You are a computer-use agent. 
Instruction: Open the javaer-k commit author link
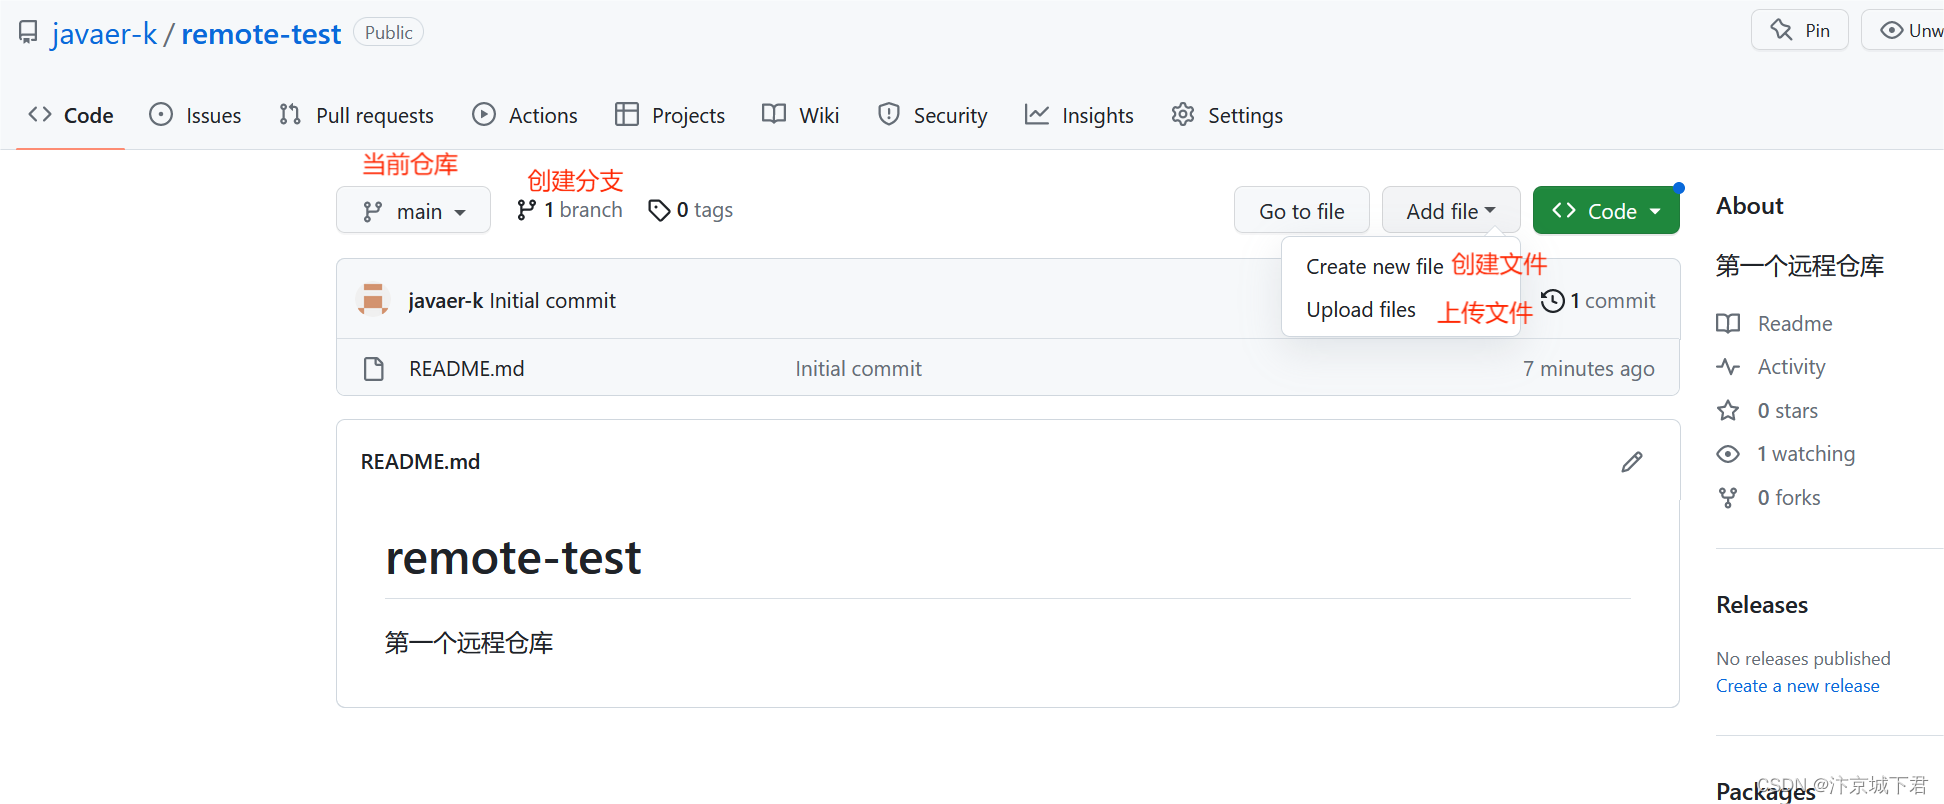pos(446,301)
